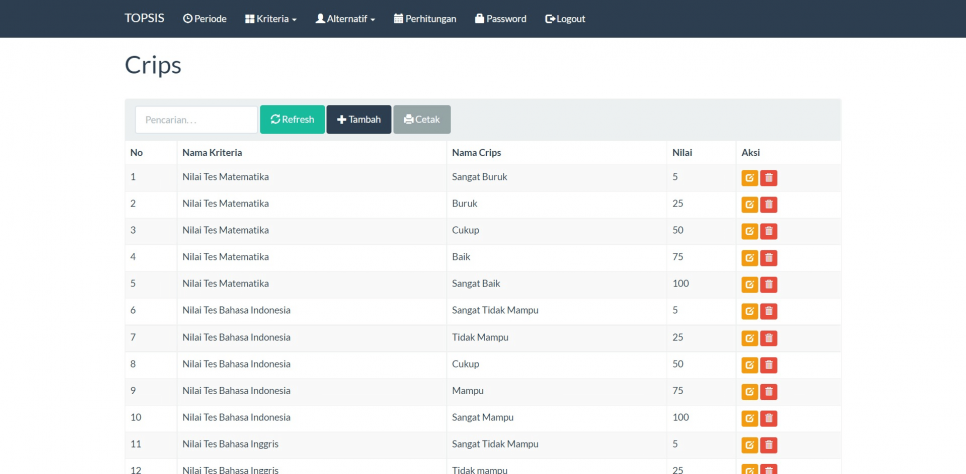Delete the Sangat Baik crips row 5
This screenshot has width=966, height=474.
(769, 285)
